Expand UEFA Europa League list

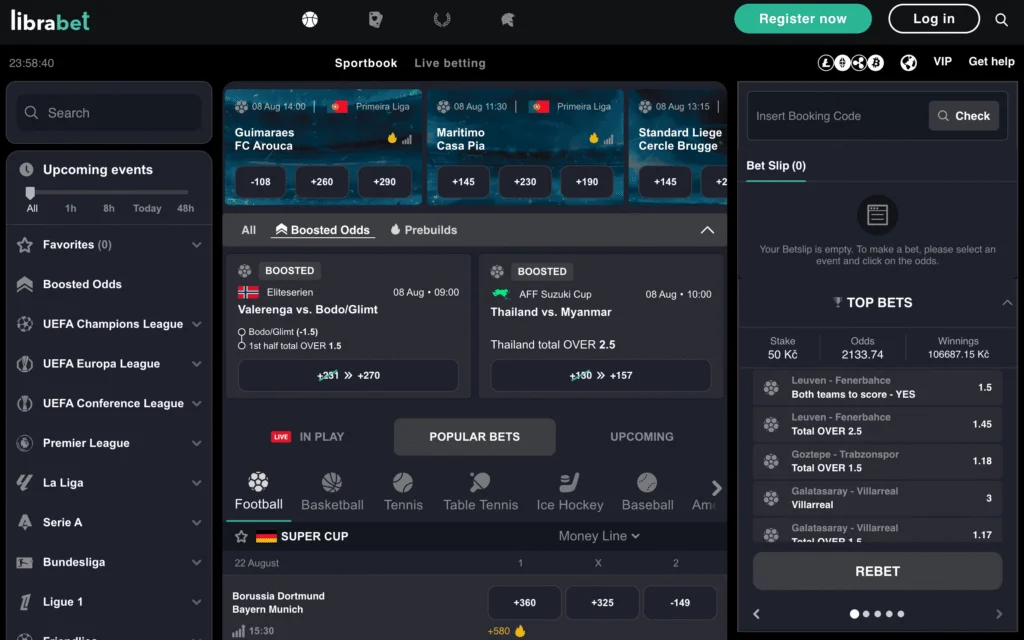pyautogui.click(x=197, y=364)
